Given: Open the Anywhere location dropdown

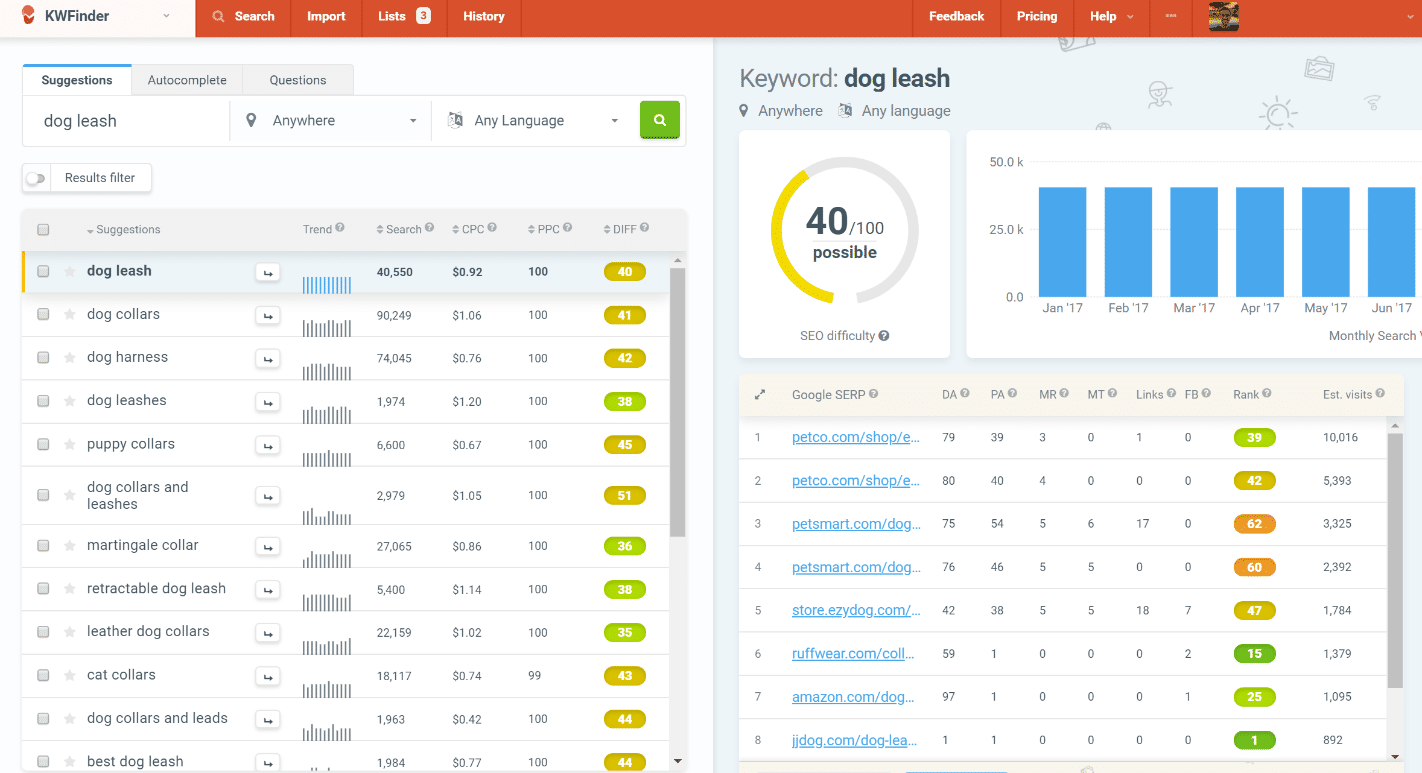Looking at the screenshot, I should (330, 120).
